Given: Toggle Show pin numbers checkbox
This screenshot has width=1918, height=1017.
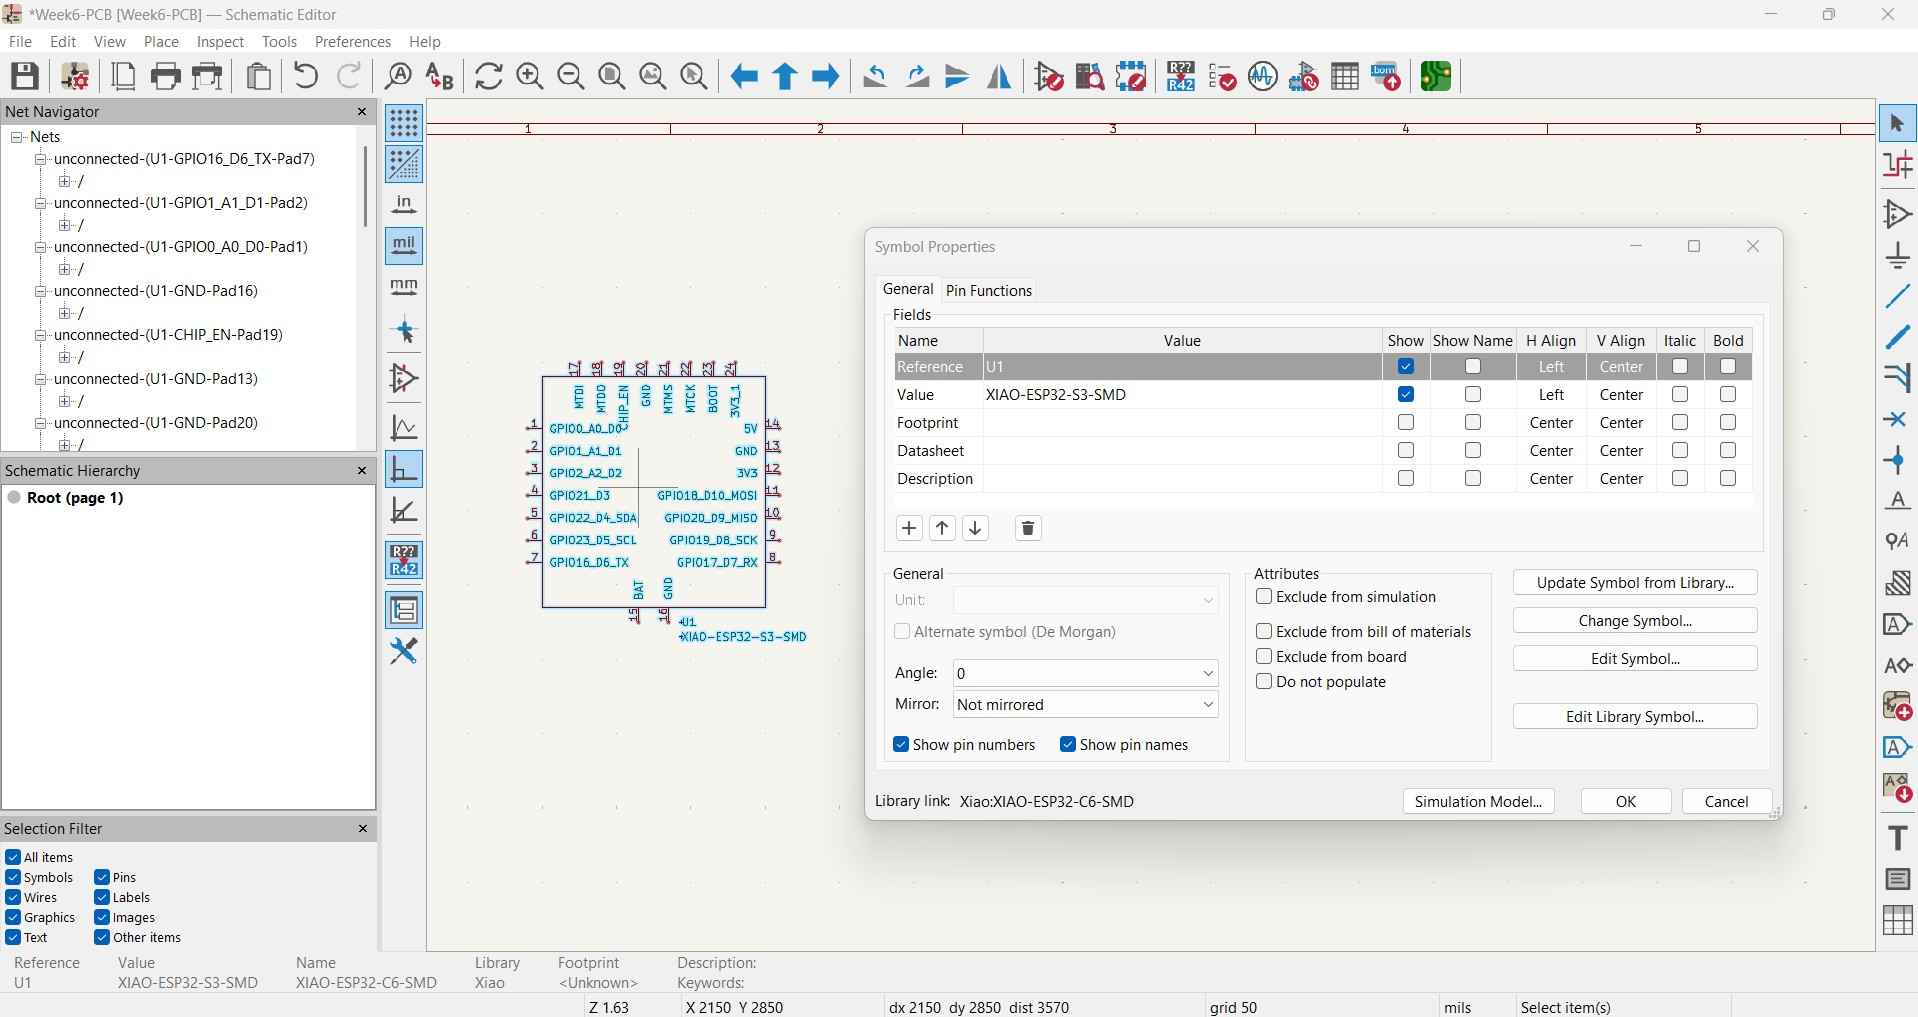Looking at the screenshot, I should (901, 745).
